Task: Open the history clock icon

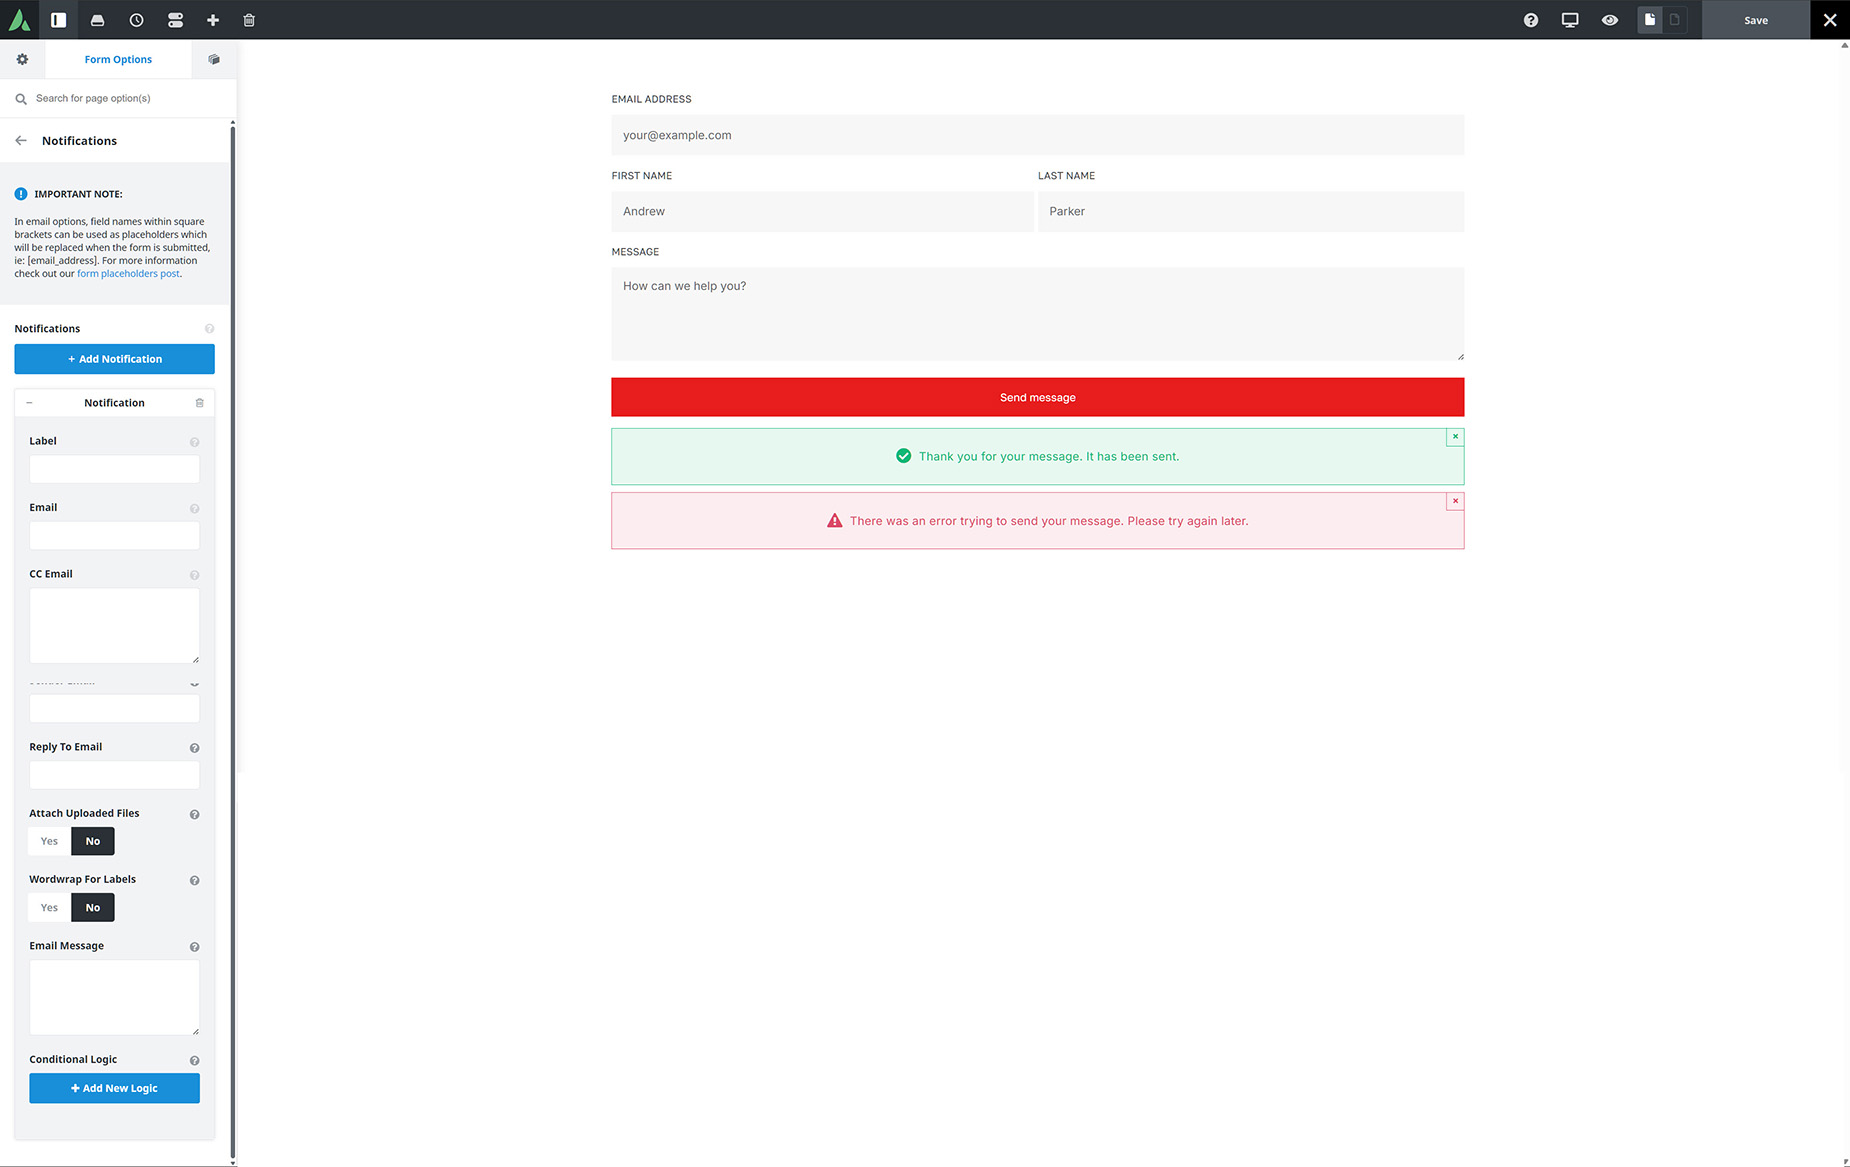Action: [x=136, y=20]
